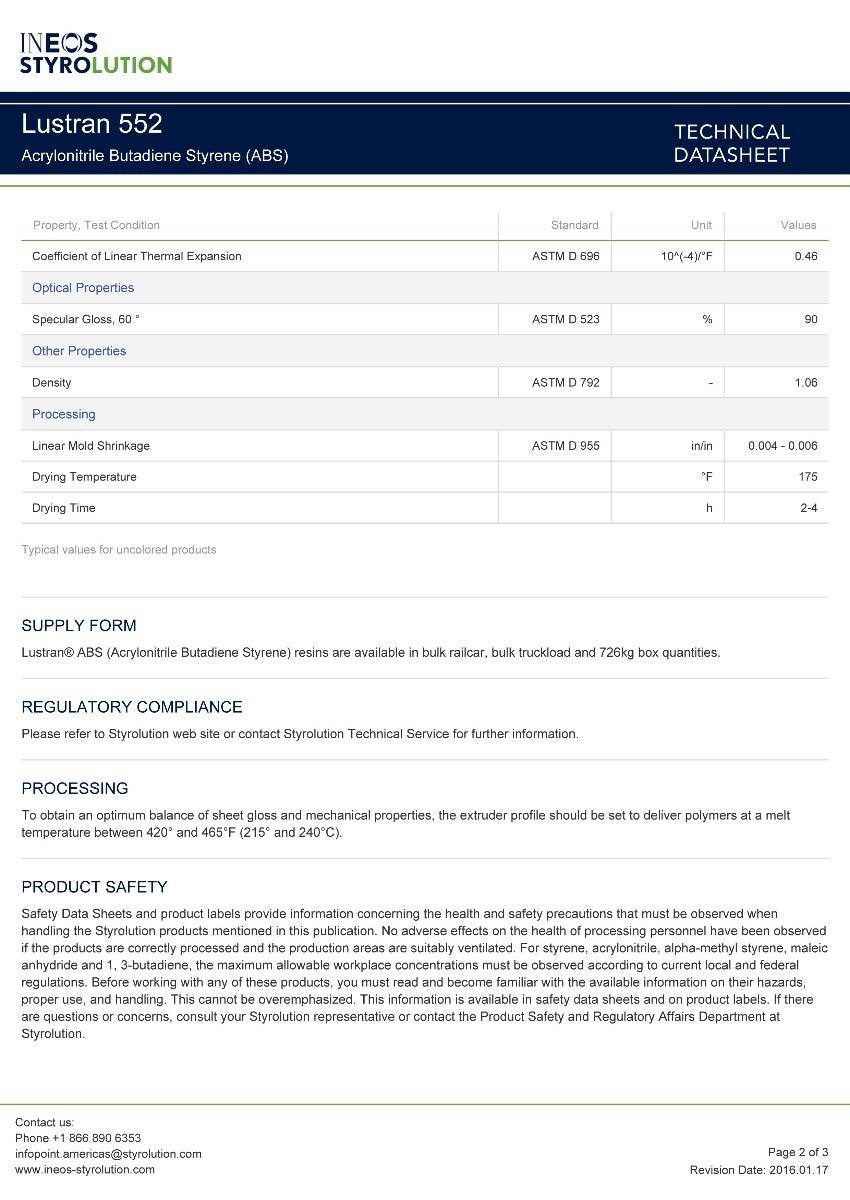Click the Drying Temperature value 175

pyautogui.click(x=808, y=477)
